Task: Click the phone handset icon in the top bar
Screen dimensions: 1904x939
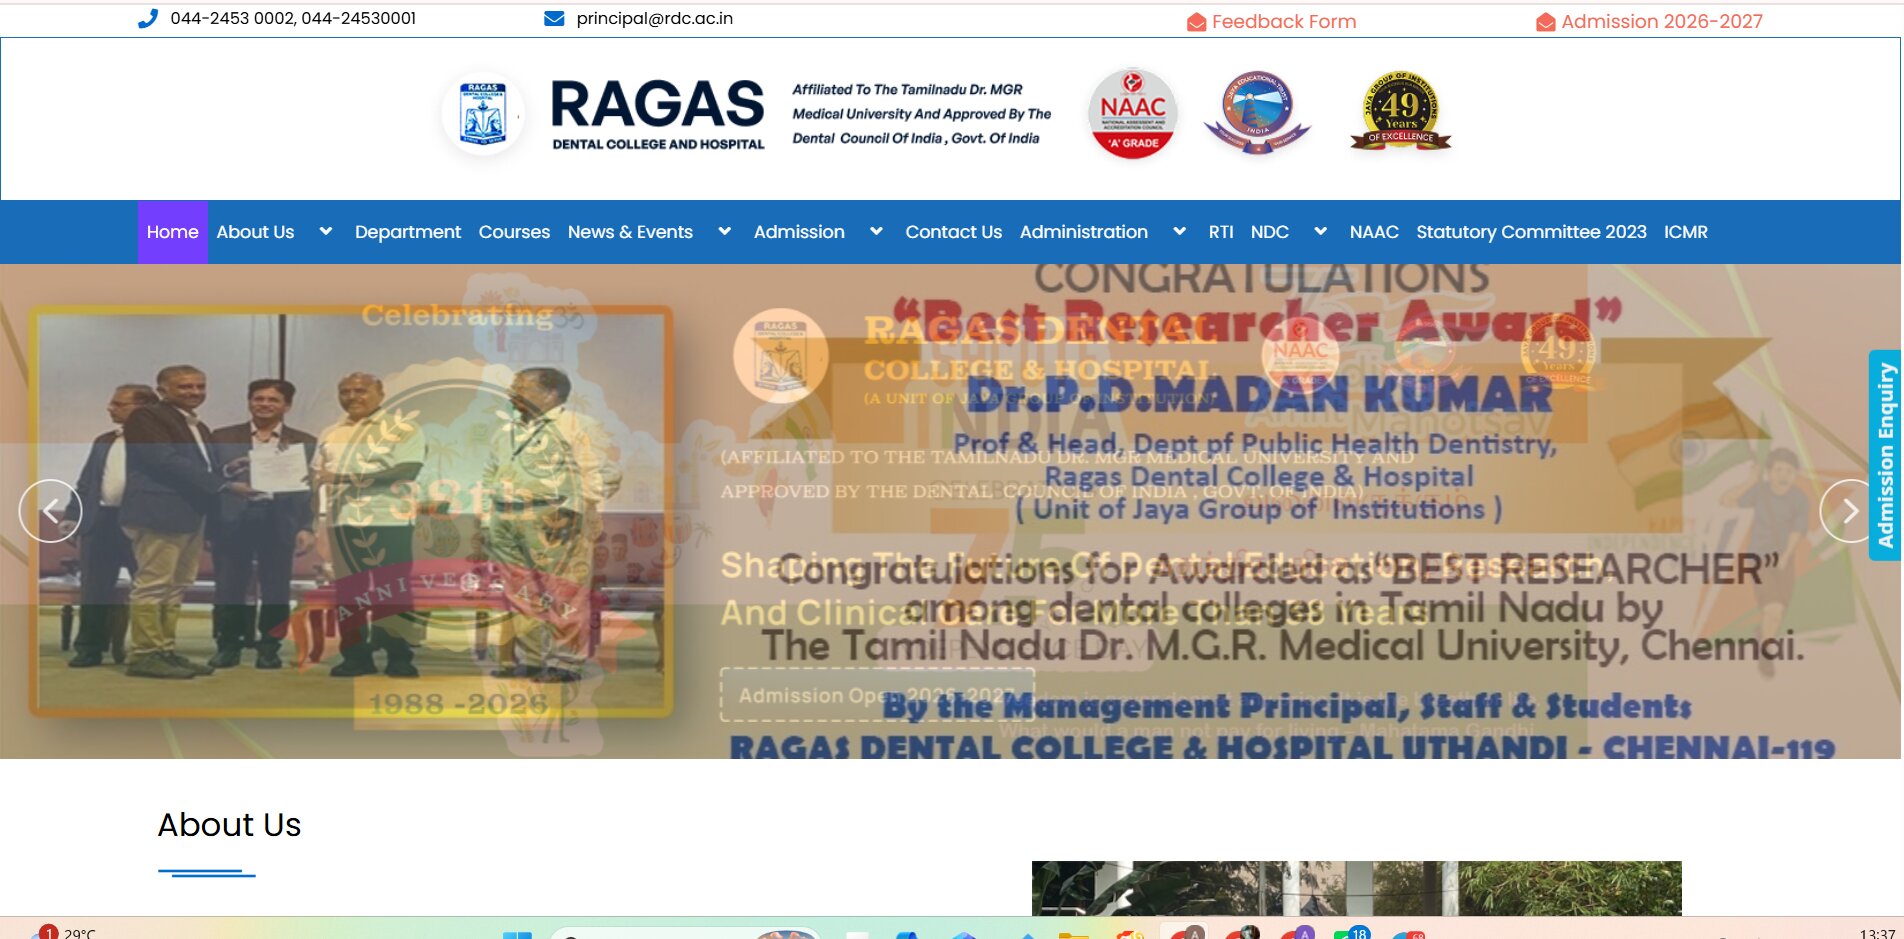Action: [148, 18]
